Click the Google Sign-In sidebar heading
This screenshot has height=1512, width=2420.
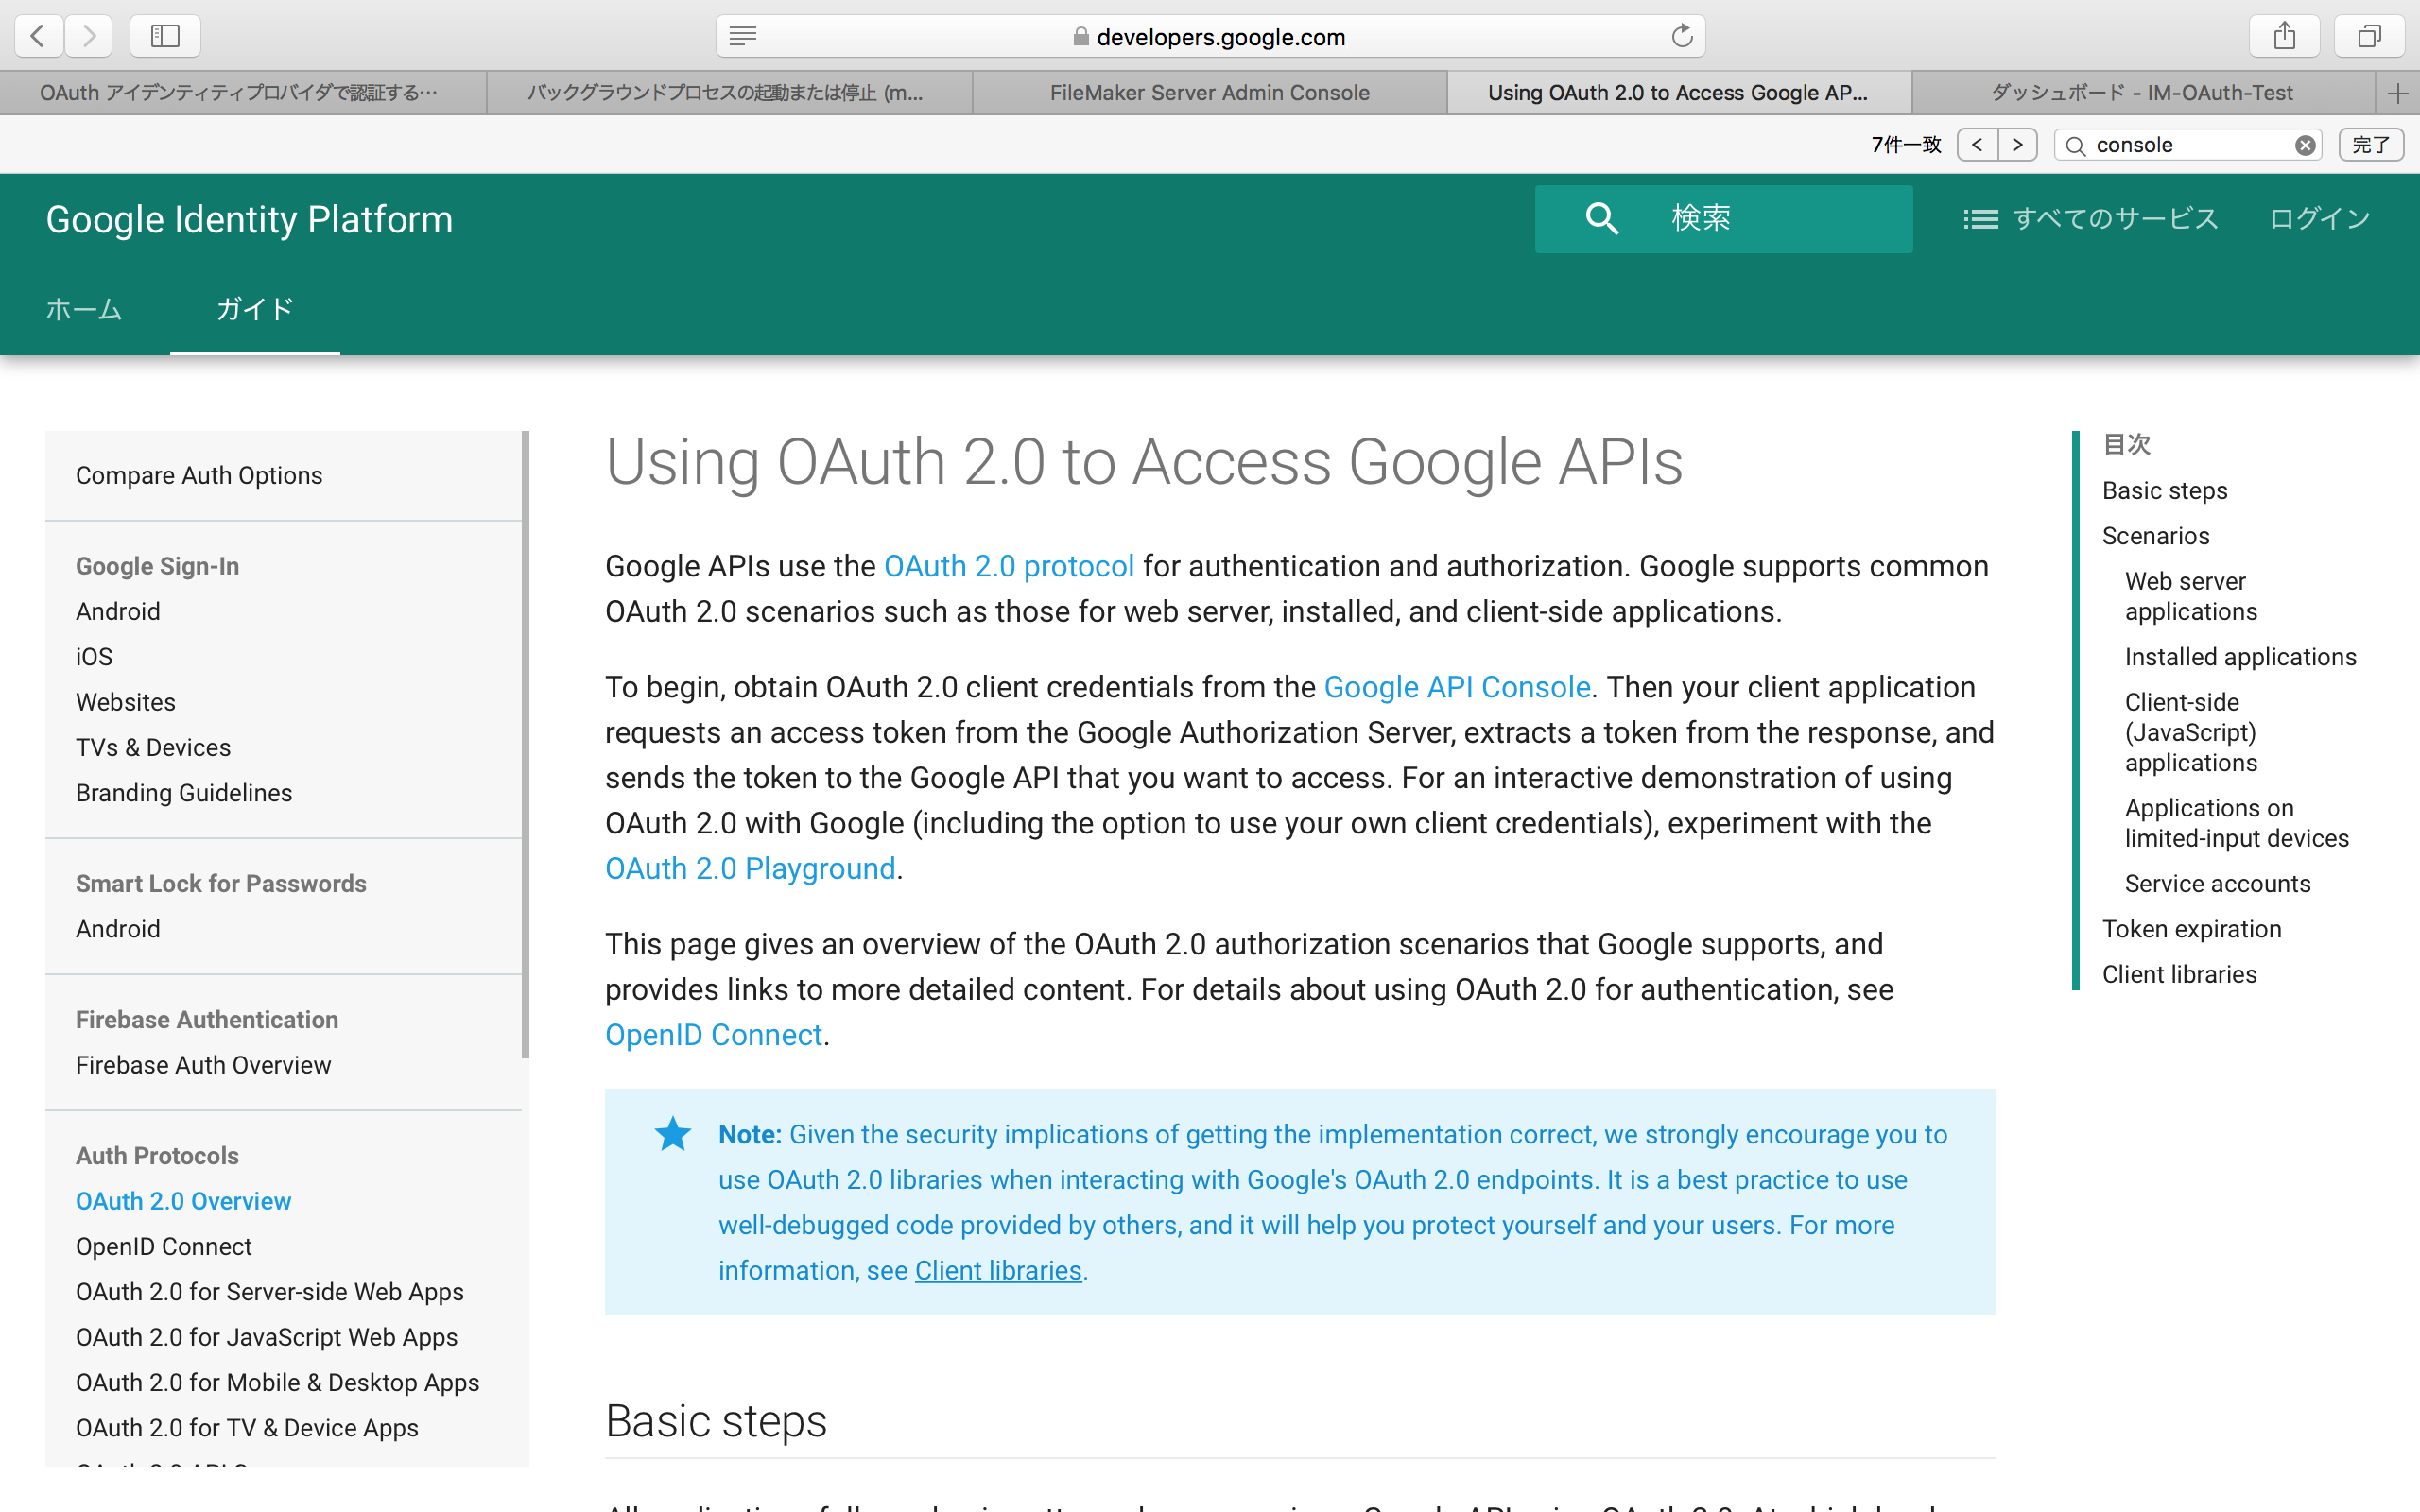(157, 566)
